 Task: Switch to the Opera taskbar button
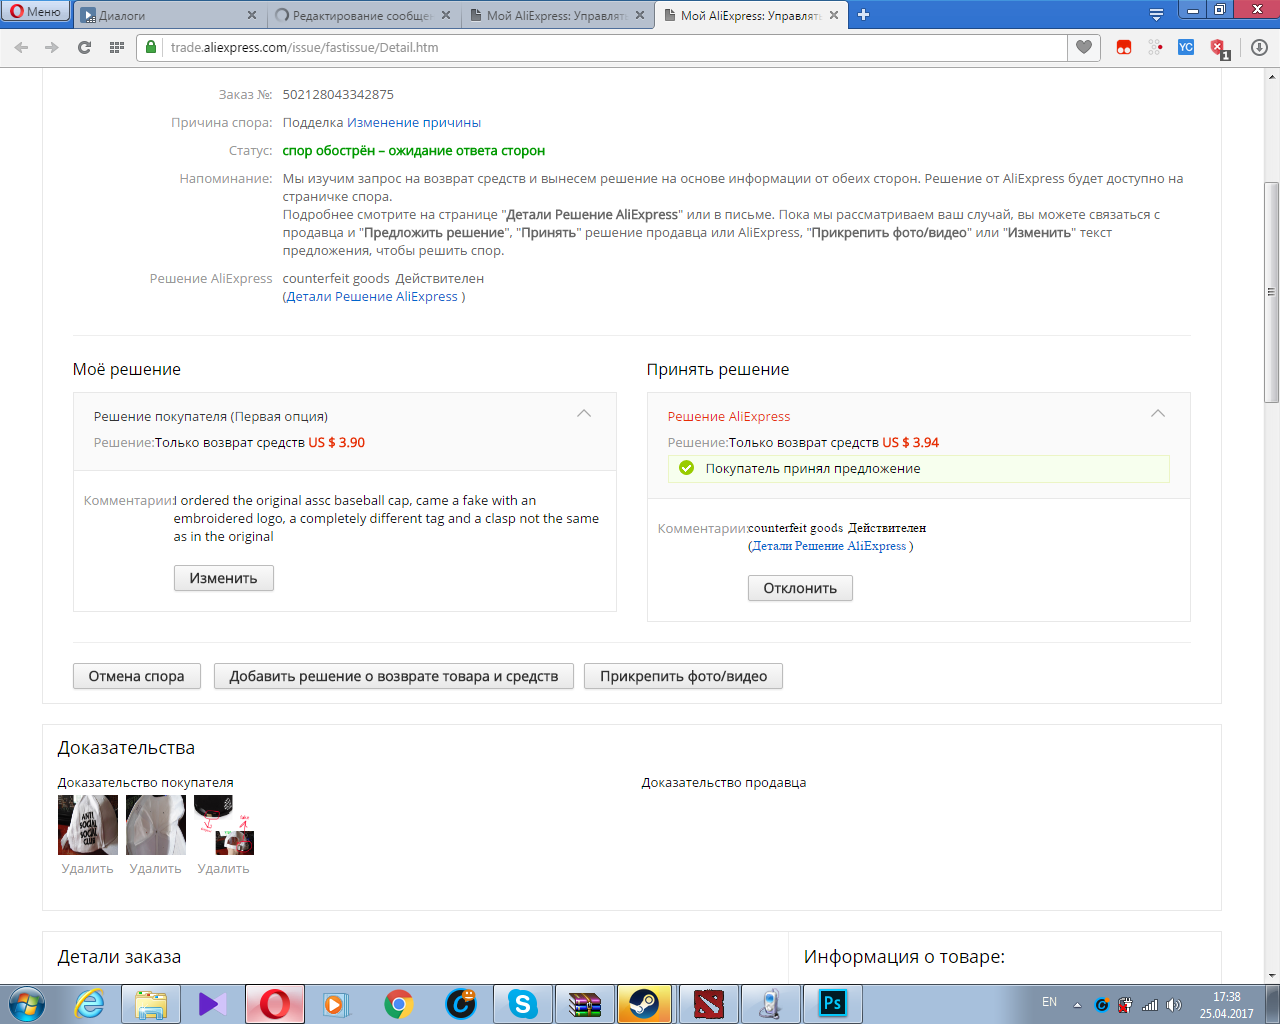[275, 1004]
